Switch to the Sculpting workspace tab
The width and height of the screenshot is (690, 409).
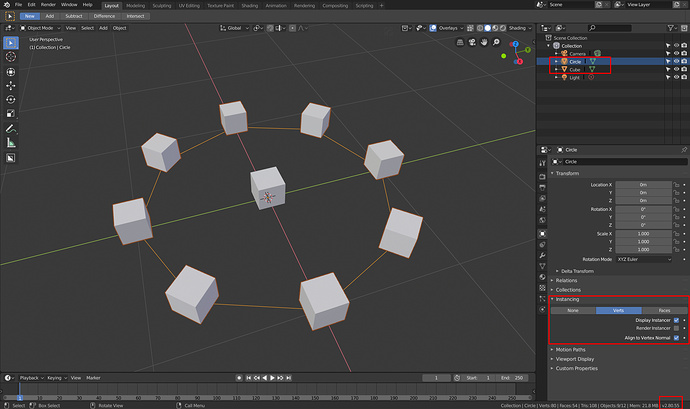tap(161, 6)
